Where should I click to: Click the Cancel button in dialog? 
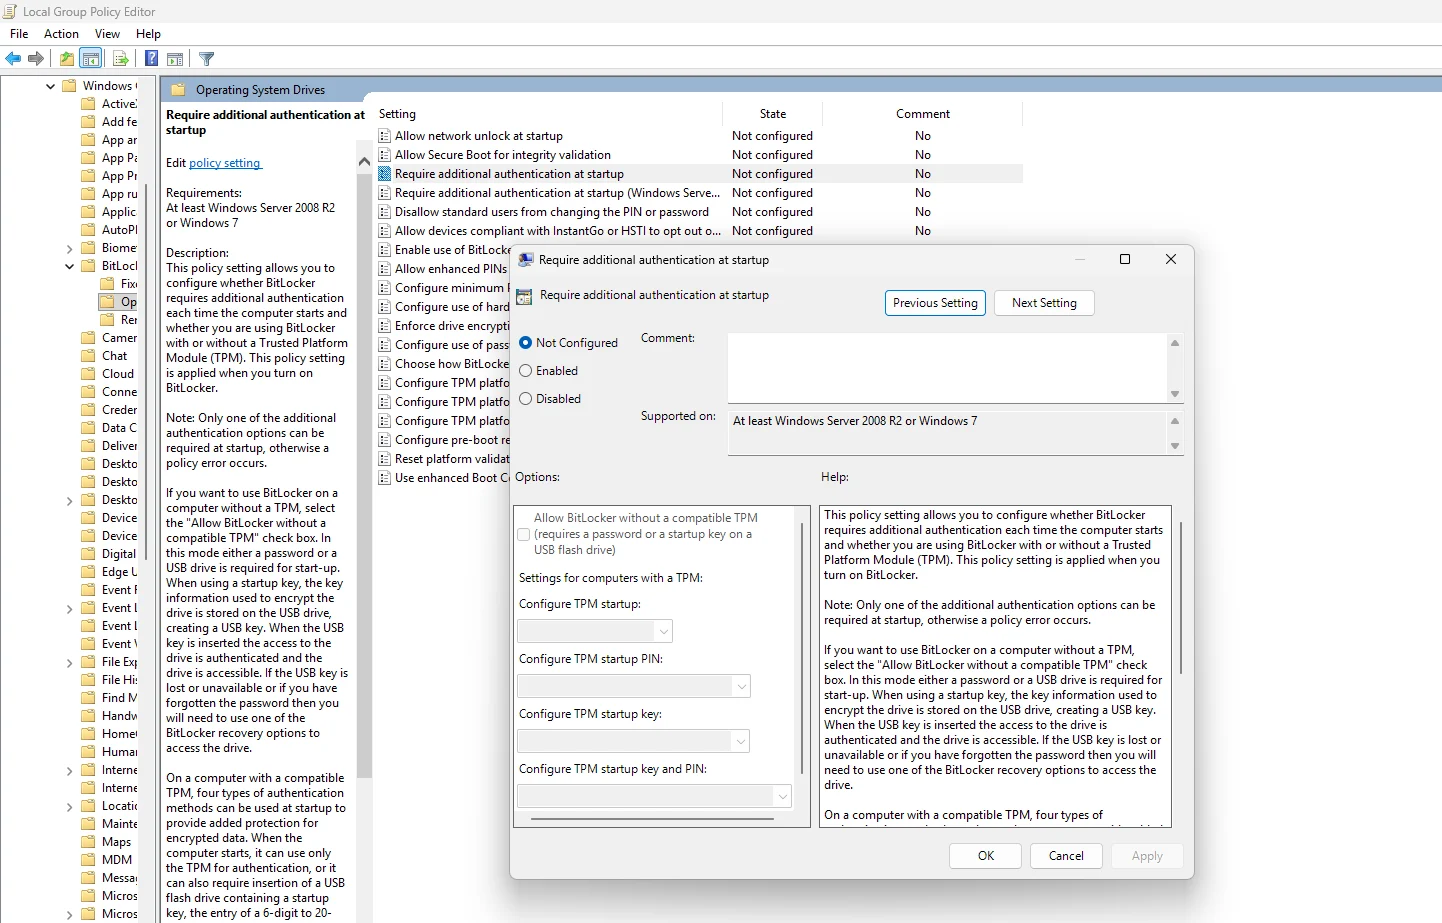[1066, 856]
